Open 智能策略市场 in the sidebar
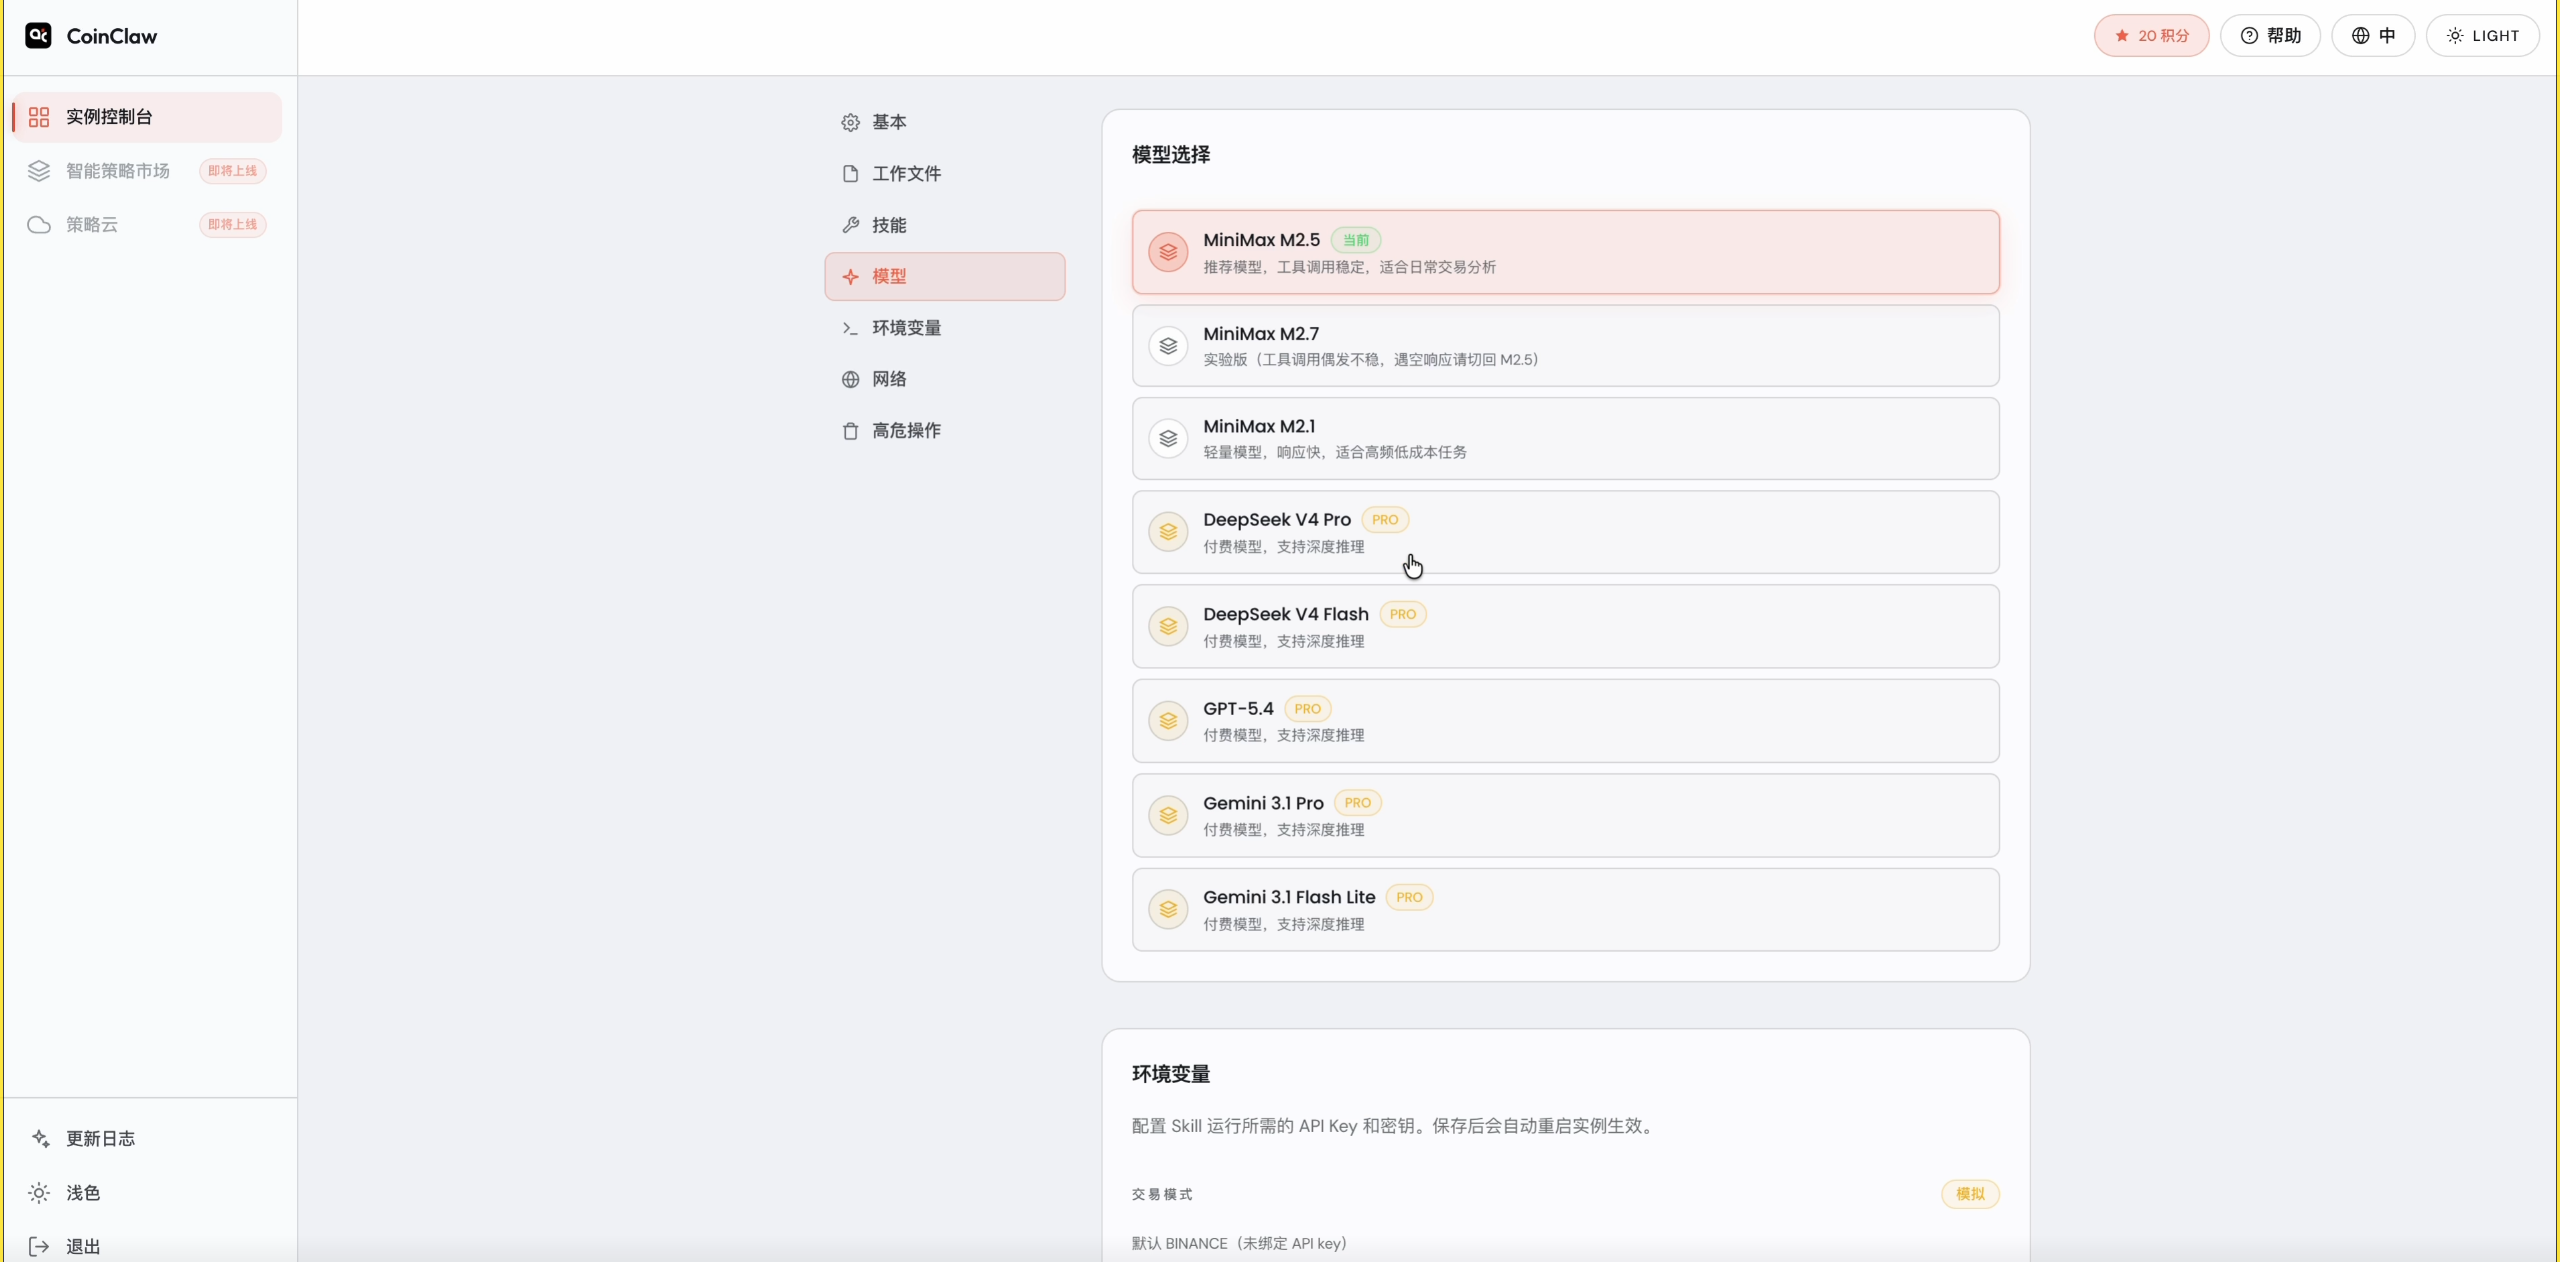Image resolution: width=2560 pixels, height=1262 pixels. [147, 171]
